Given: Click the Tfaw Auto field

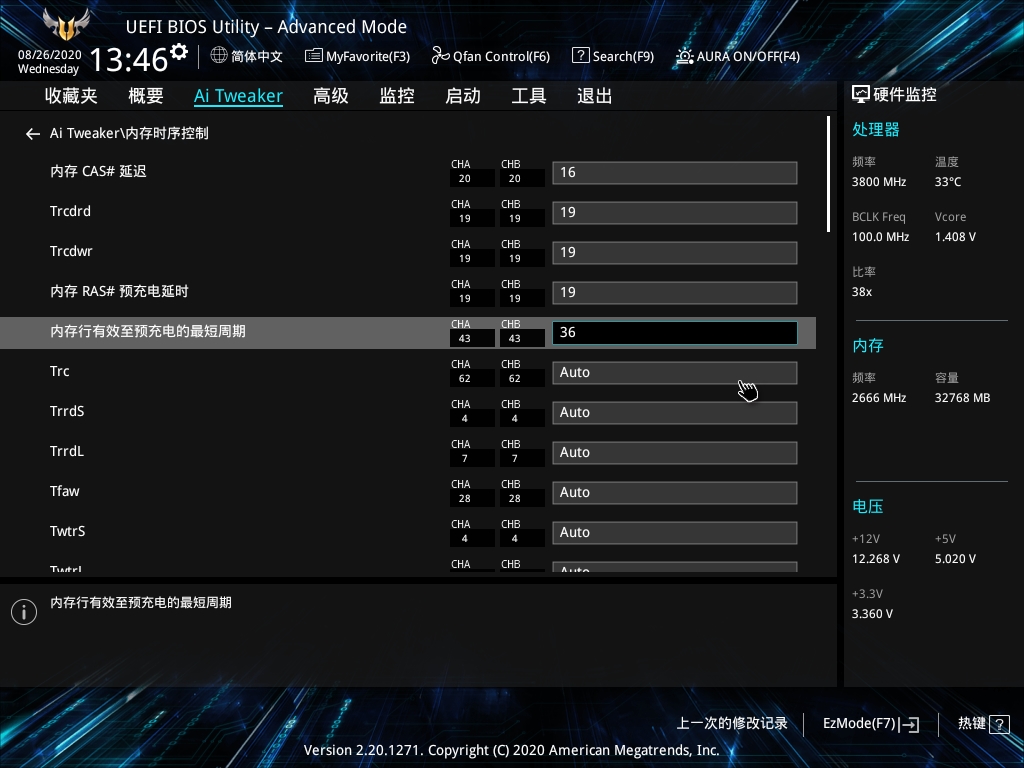Looking at the screenshot, I should (675, 492).
